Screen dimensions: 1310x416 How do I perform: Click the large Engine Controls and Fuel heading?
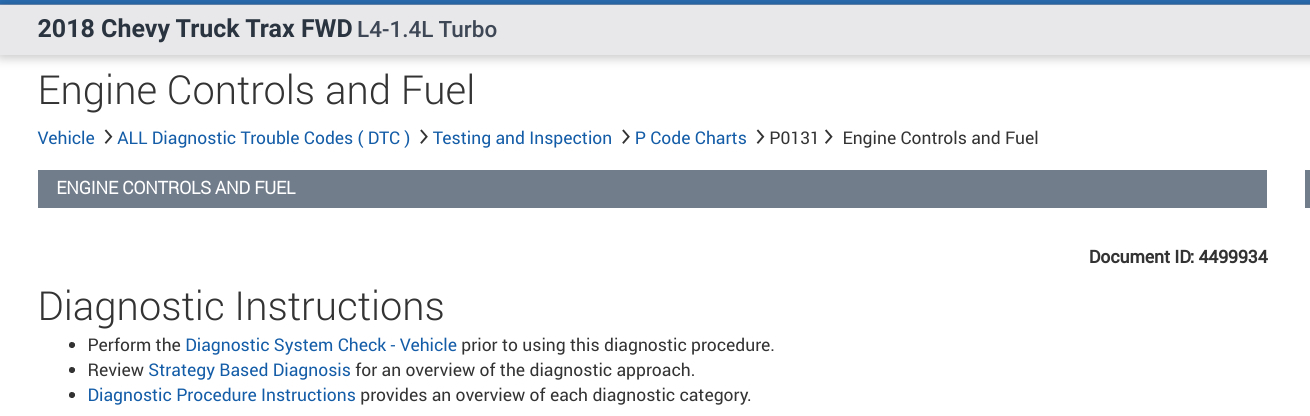click(x=256, y=91)
